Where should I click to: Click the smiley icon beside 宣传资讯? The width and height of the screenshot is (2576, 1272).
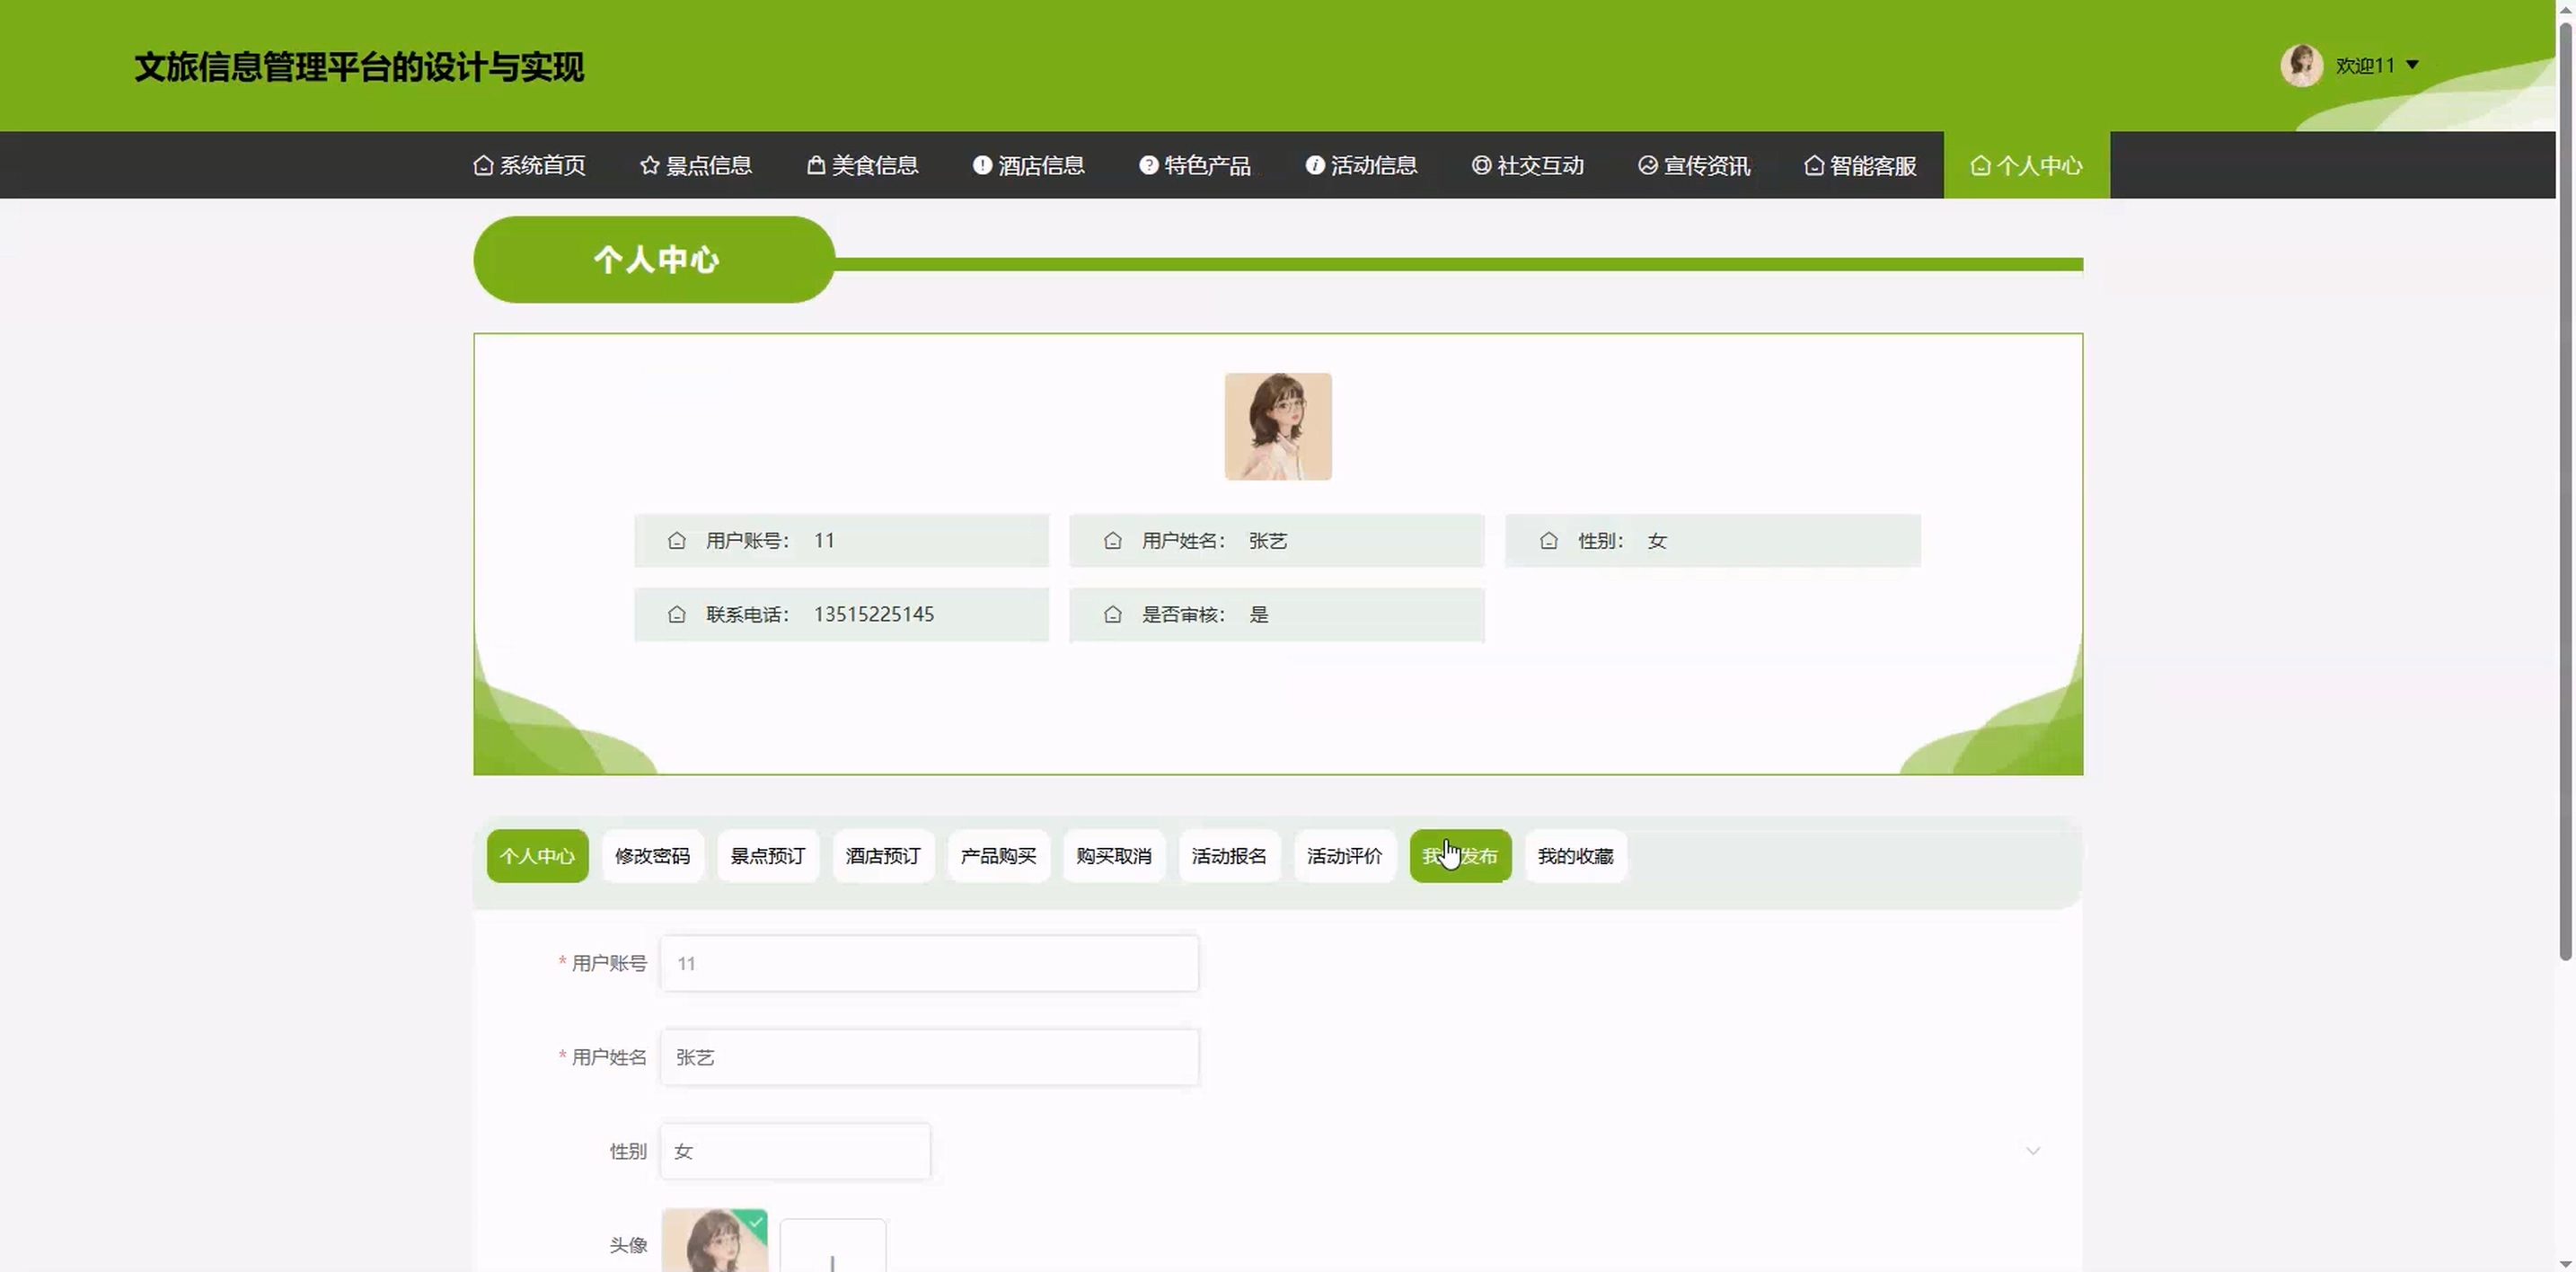pos(1648,165)
